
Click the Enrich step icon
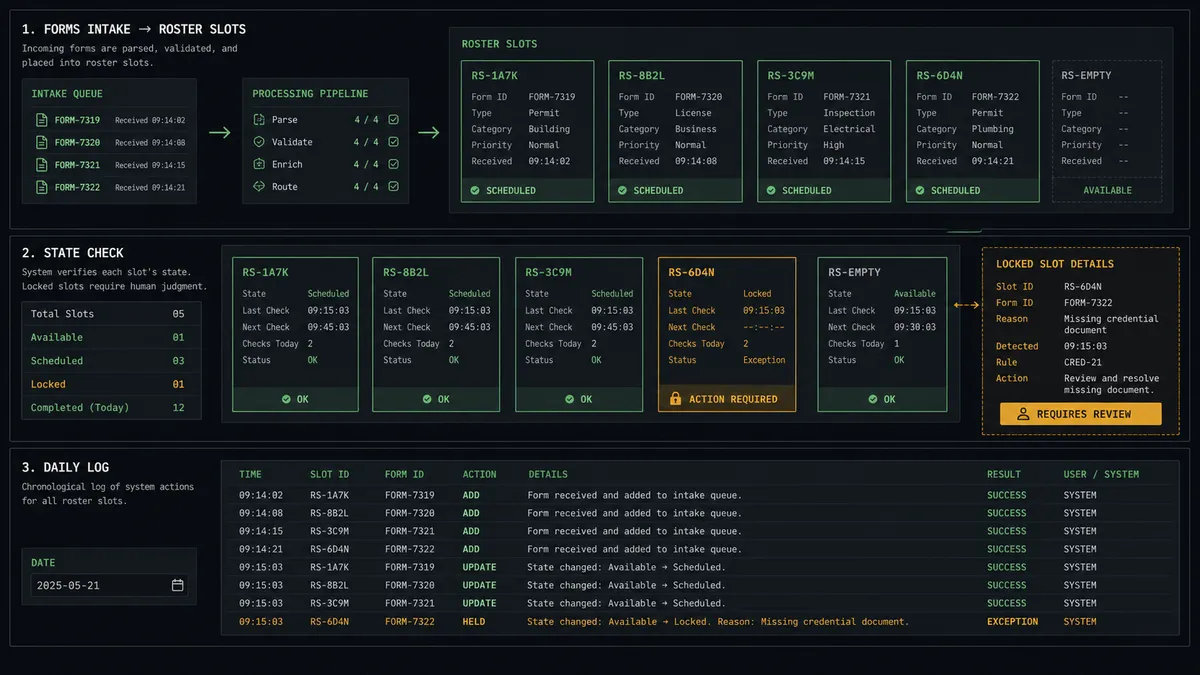pos(259,164)
